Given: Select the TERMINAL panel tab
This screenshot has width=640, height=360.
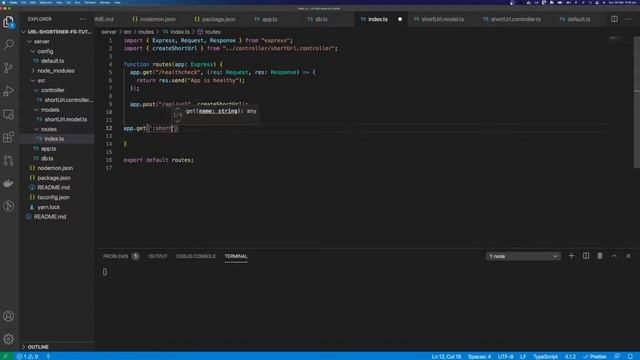Looking at the screenshot, I should click(236, 256).
